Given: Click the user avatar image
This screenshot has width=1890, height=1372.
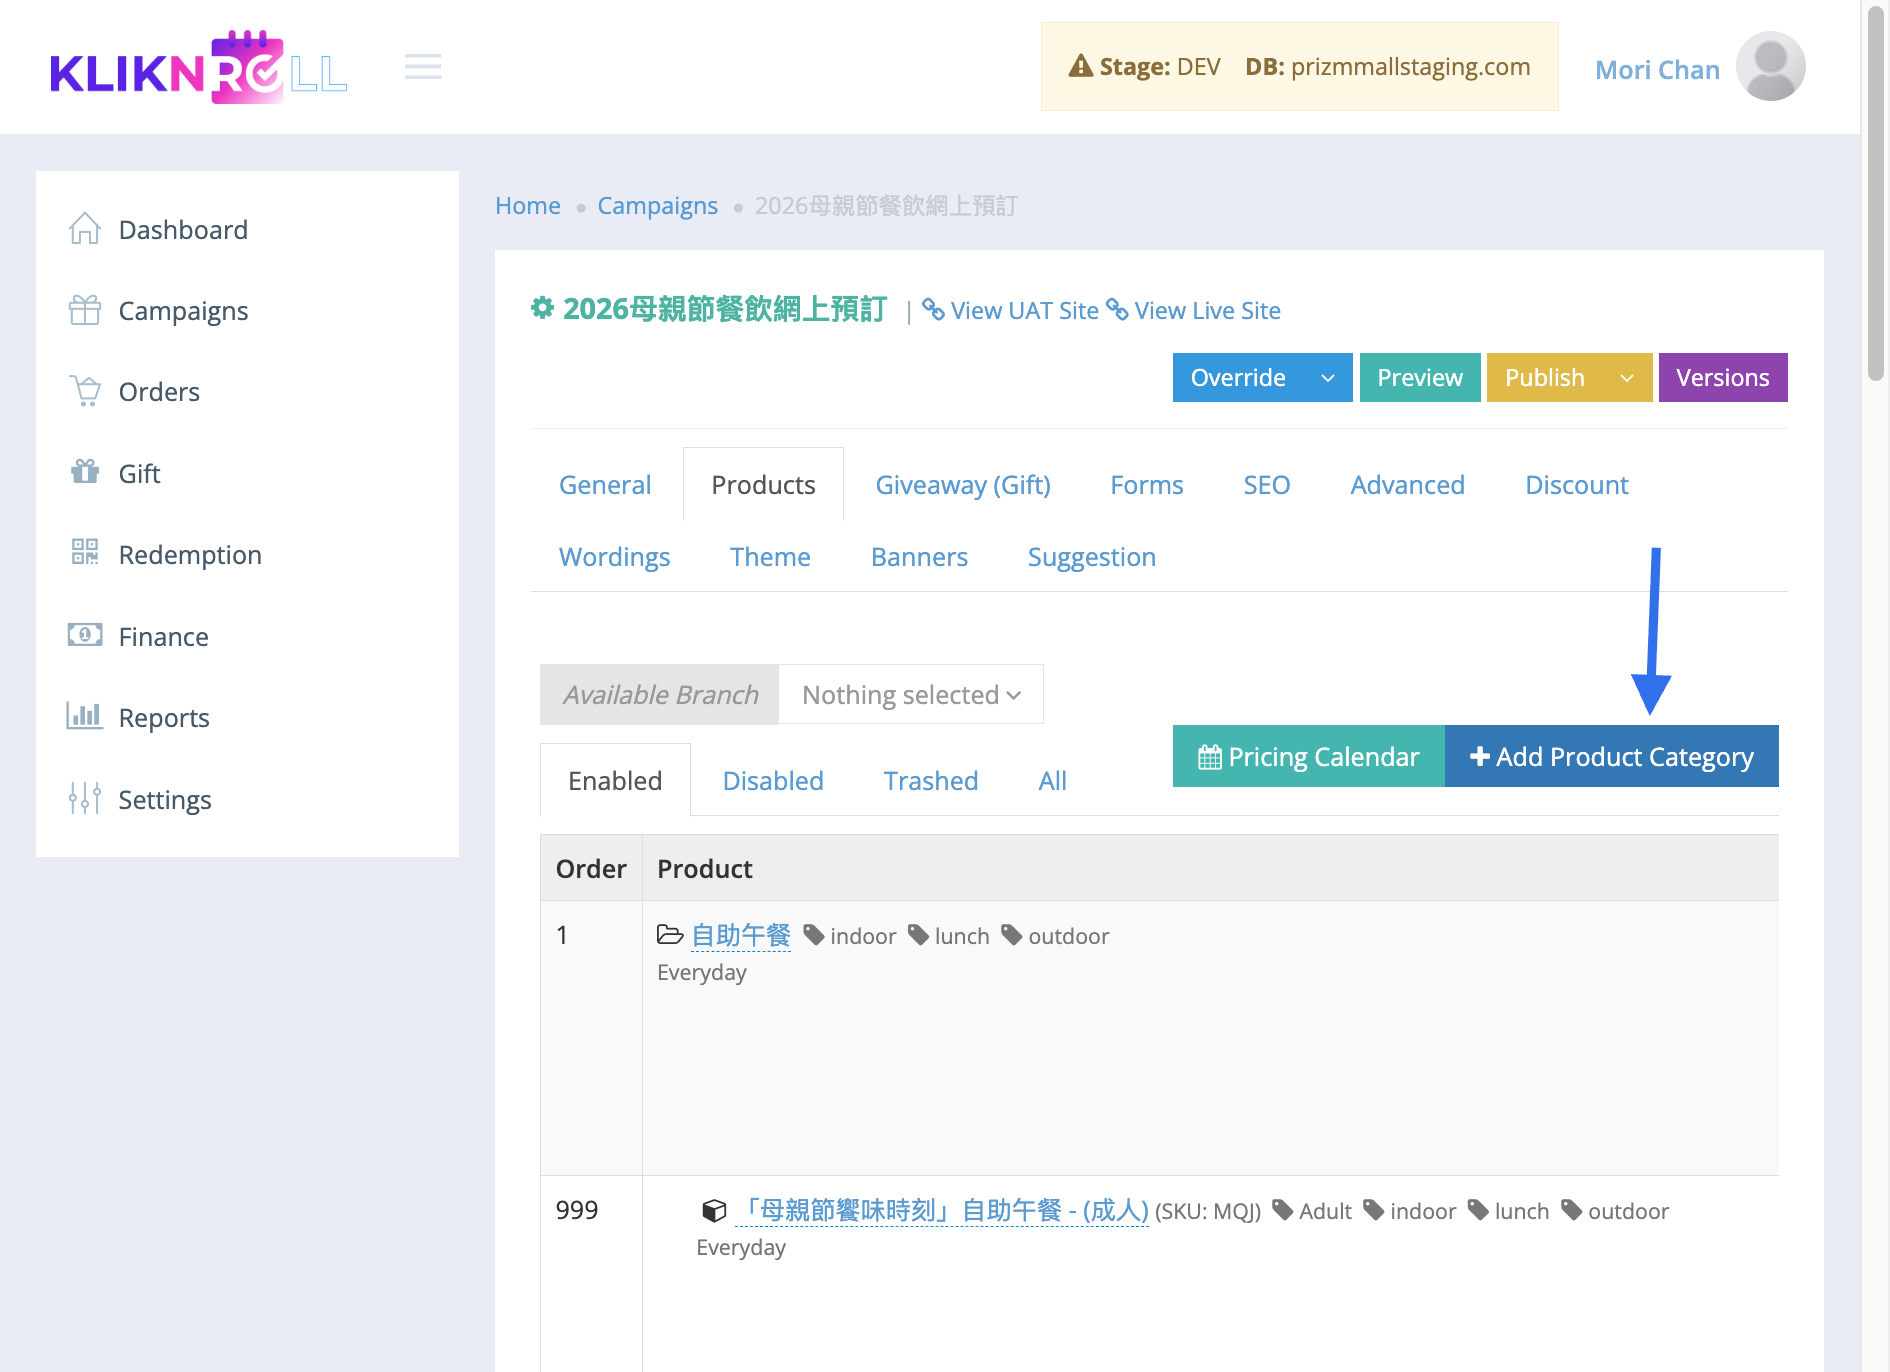Looking at the screenshot, I should 1770,67.
